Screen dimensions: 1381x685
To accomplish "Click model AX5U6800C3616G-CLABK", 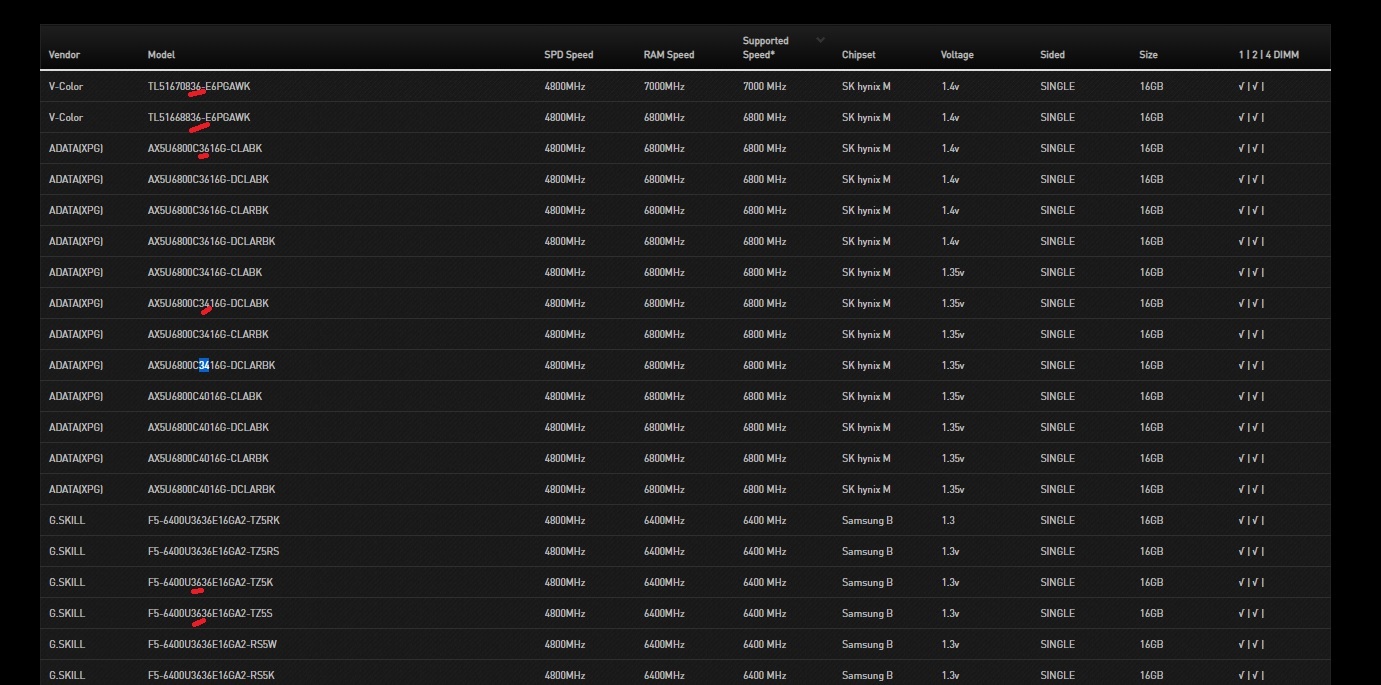I will (x=205, y=149).
